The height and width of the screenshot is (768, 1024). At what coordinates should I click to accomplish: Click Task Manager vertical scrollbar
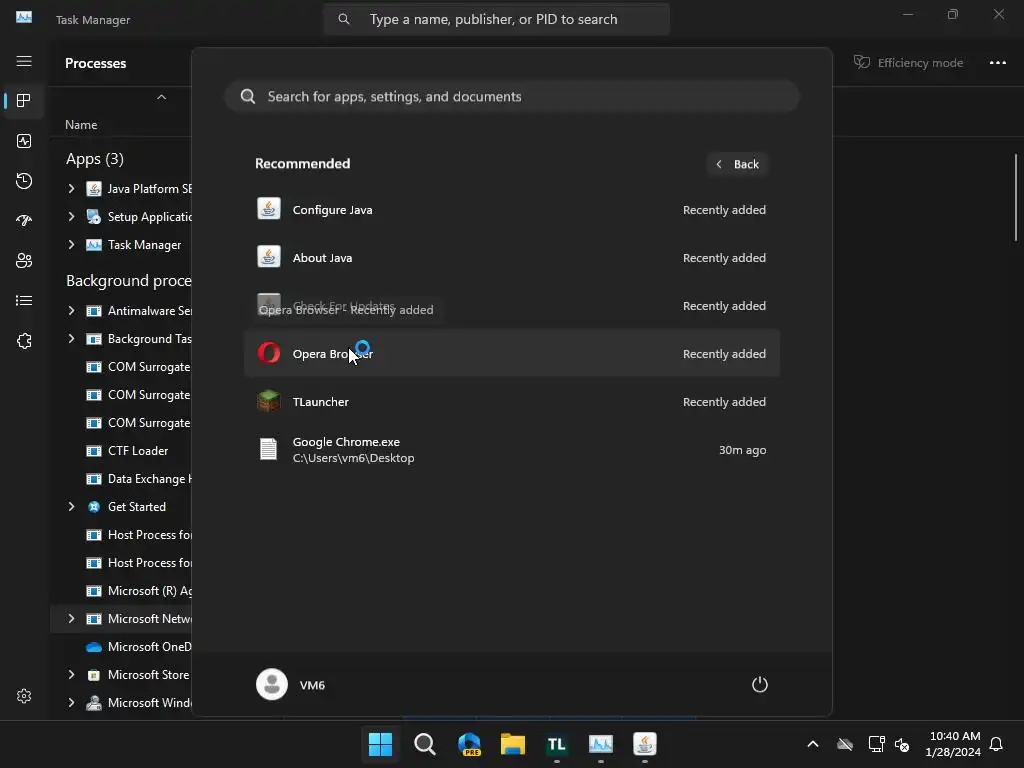[x=1016, y=197]
